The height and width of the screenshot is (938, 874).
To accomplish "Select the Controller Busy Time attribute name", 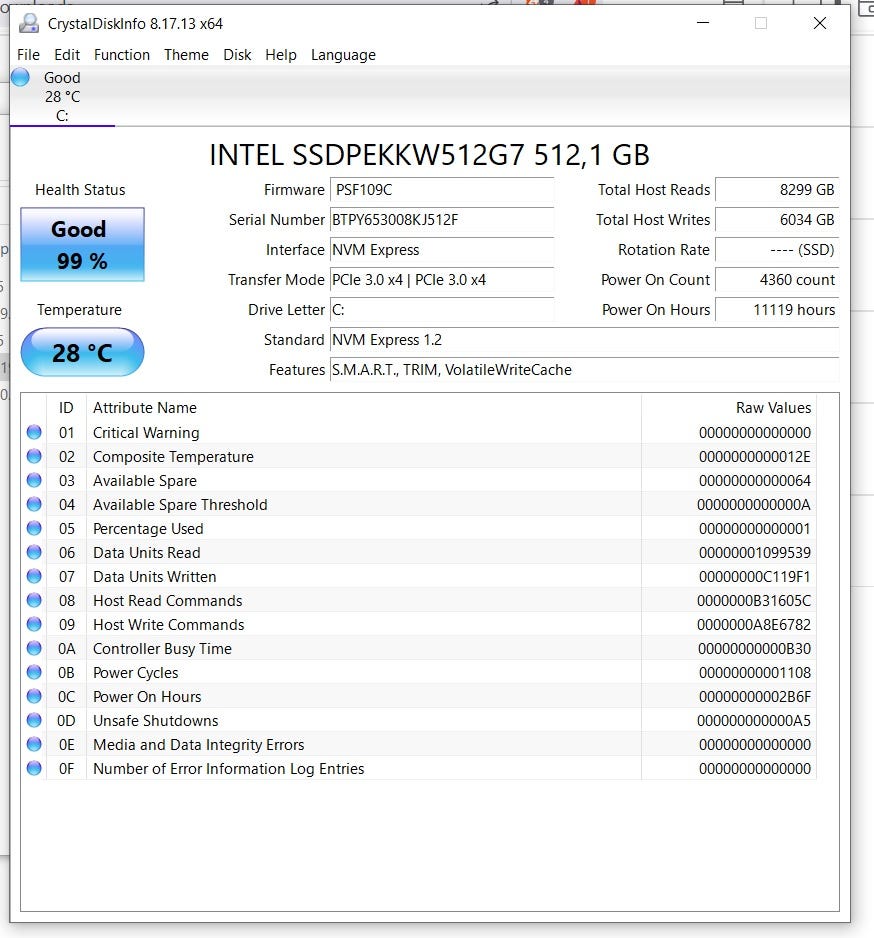I will (162, 648).
